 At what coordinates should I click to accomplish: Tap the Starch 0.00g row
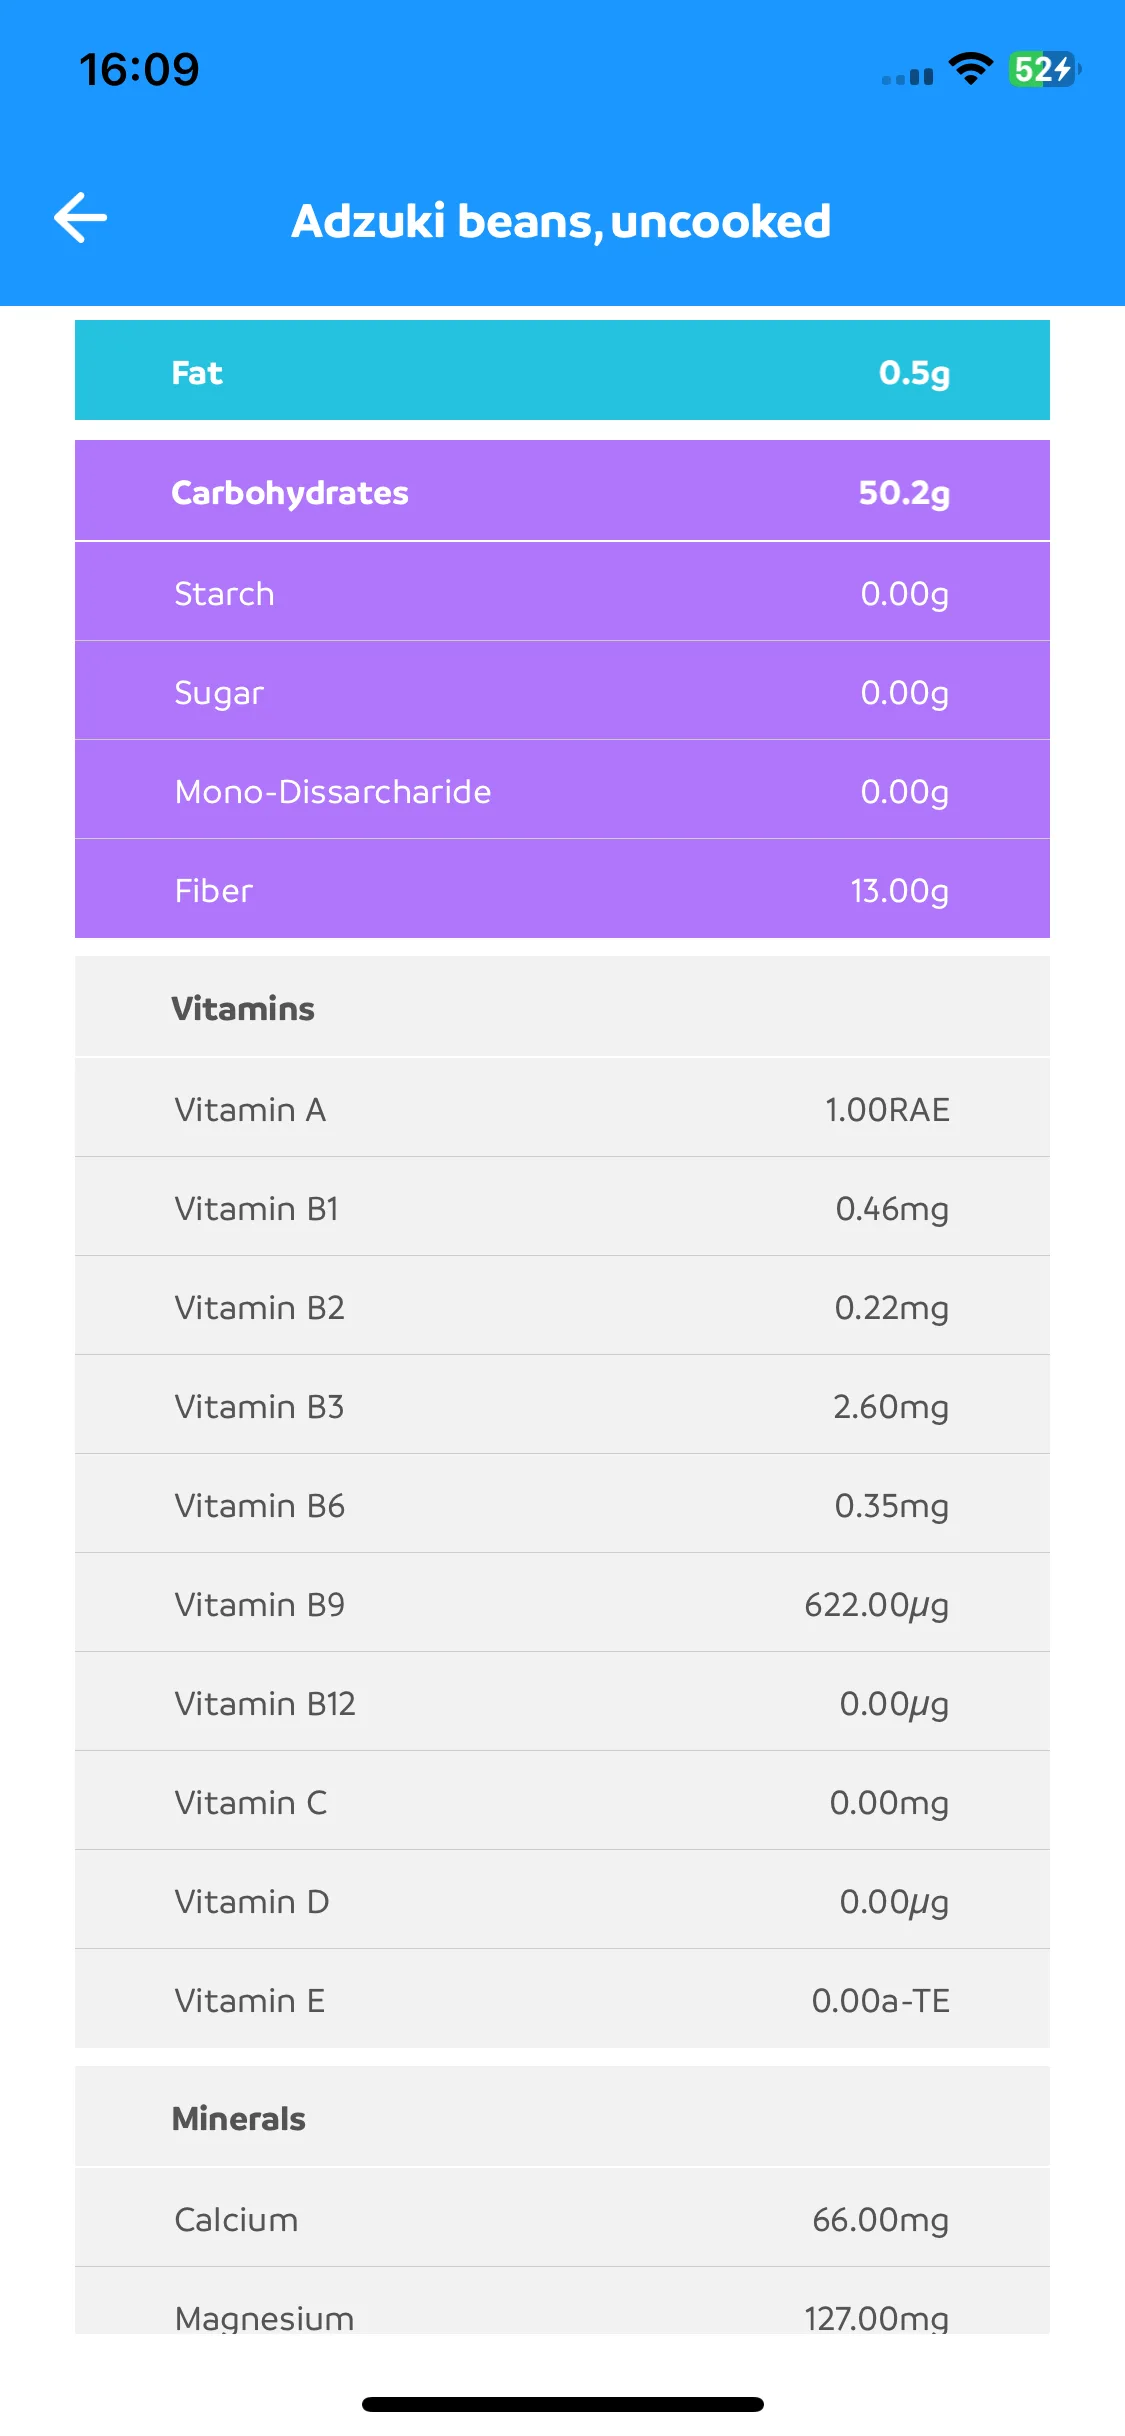pyautogui.click(x=562, y=592)
